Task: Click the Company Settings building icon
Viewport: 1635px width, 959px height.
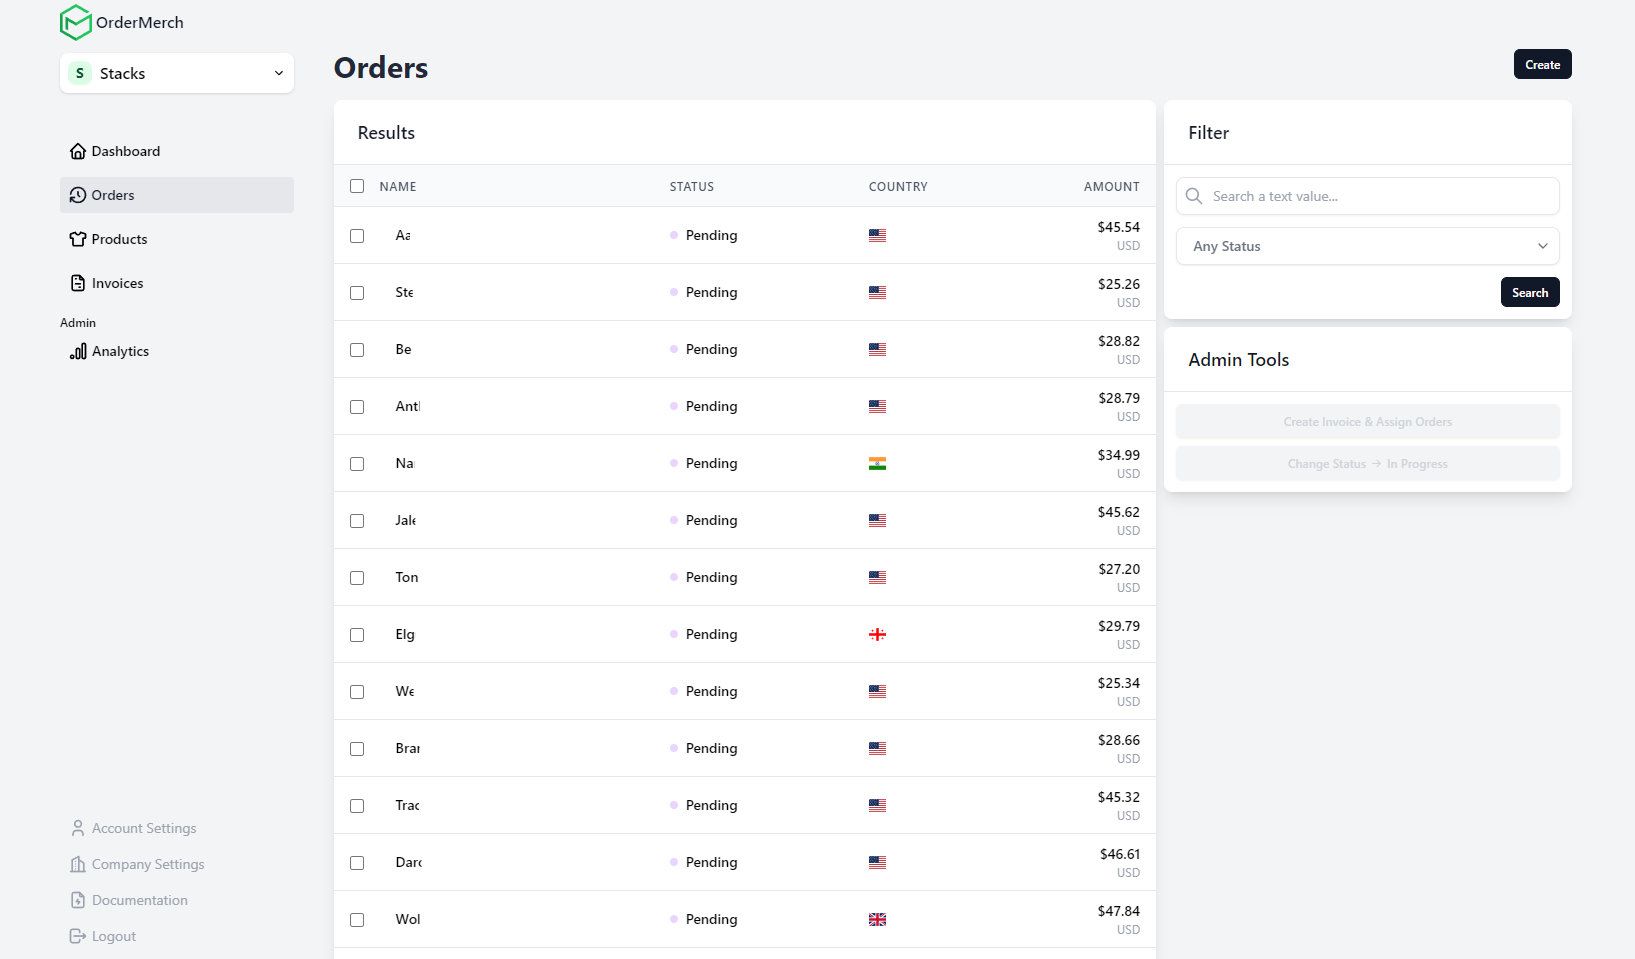Action: 78,864
